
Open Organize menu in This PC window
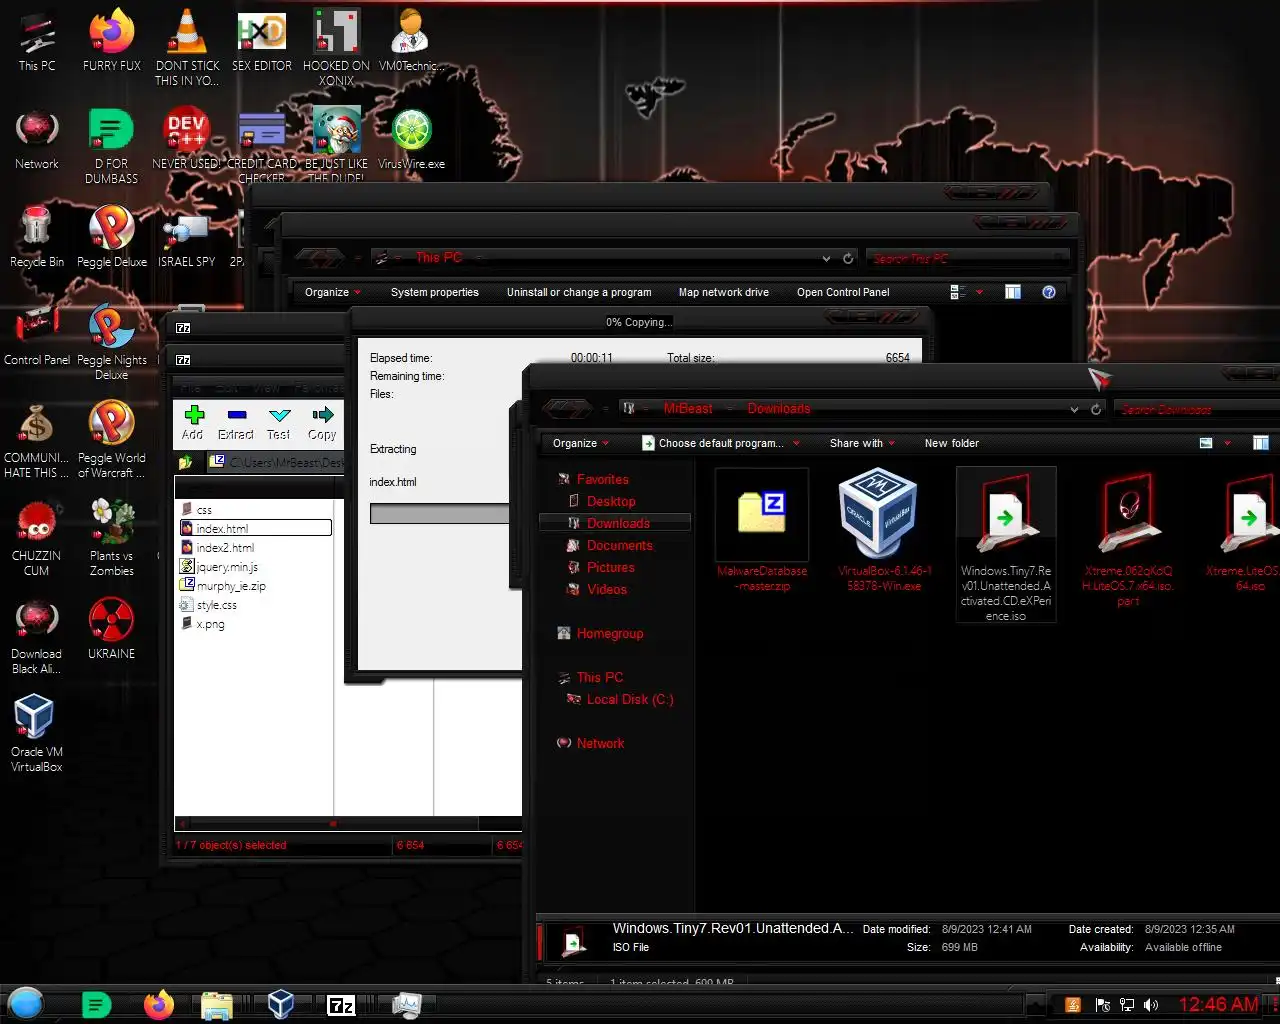(333, 292)
